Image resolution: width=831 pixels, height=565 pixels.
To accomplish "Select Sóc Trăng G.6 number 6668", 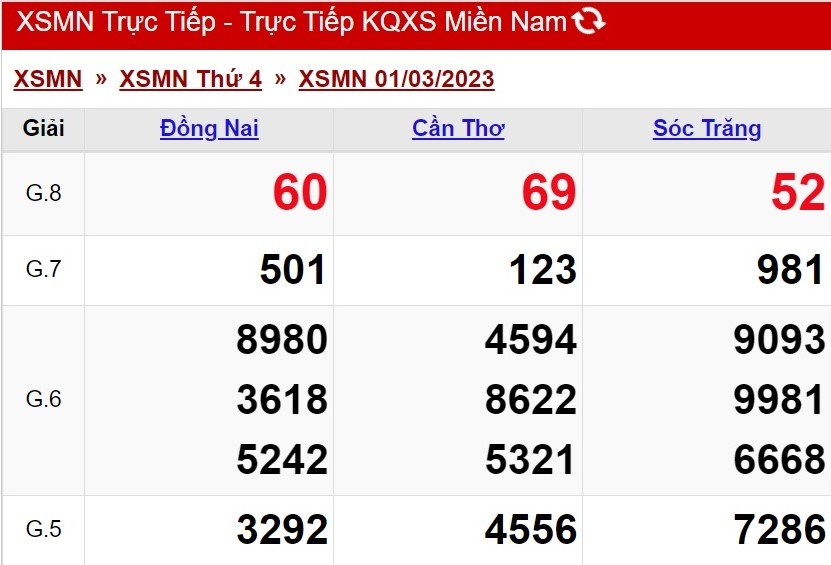I will click(779, 459).
